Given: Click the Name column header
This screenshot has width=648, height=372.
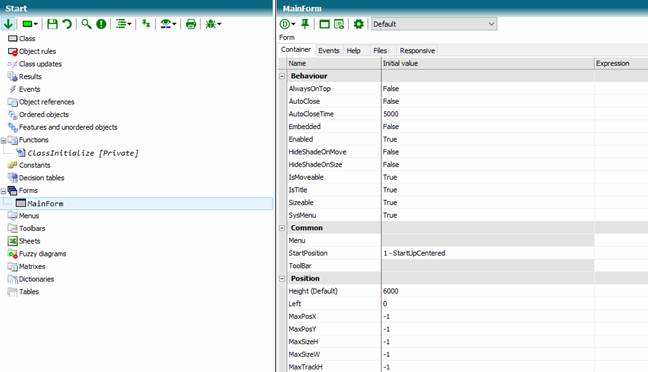Looking at the screenshot, I should click(x=334, y=63).
